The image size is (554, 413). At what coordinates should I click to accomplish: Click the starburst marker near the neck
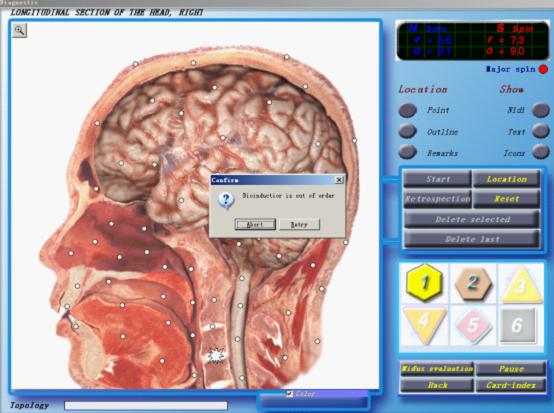pos(215,355)
